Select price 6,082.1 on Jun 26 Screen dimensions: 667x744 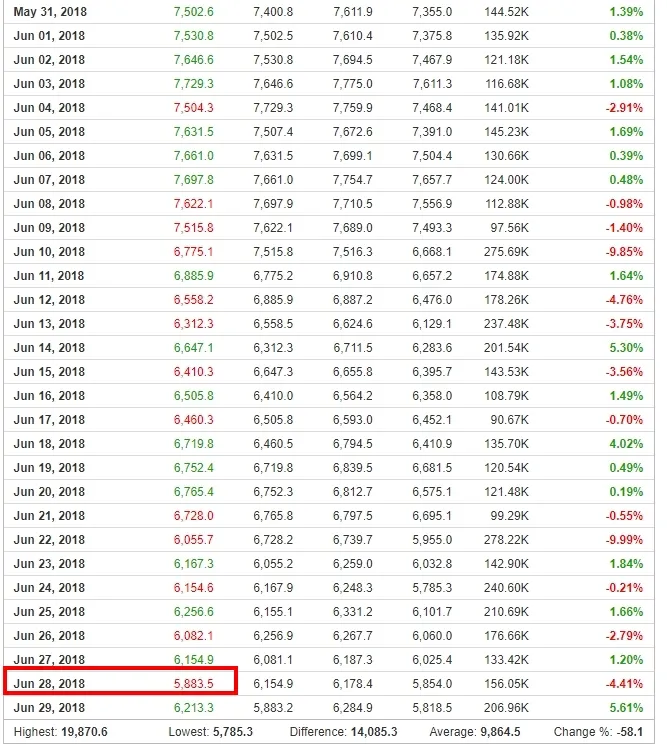click(x=194, y=636)
